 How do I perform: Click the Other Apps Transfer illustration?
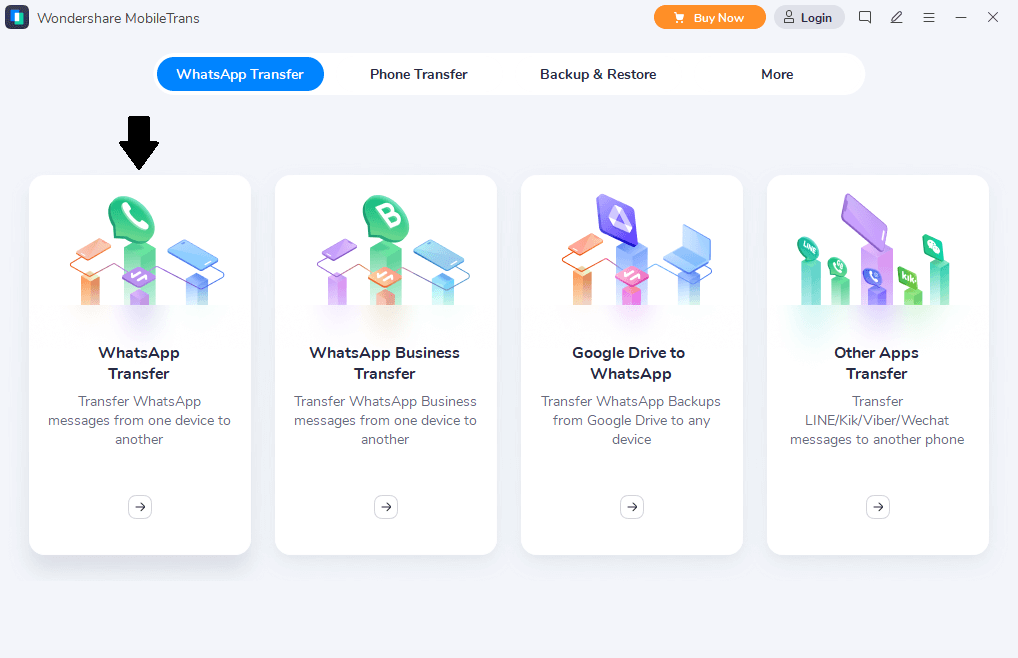pos(873,249)
